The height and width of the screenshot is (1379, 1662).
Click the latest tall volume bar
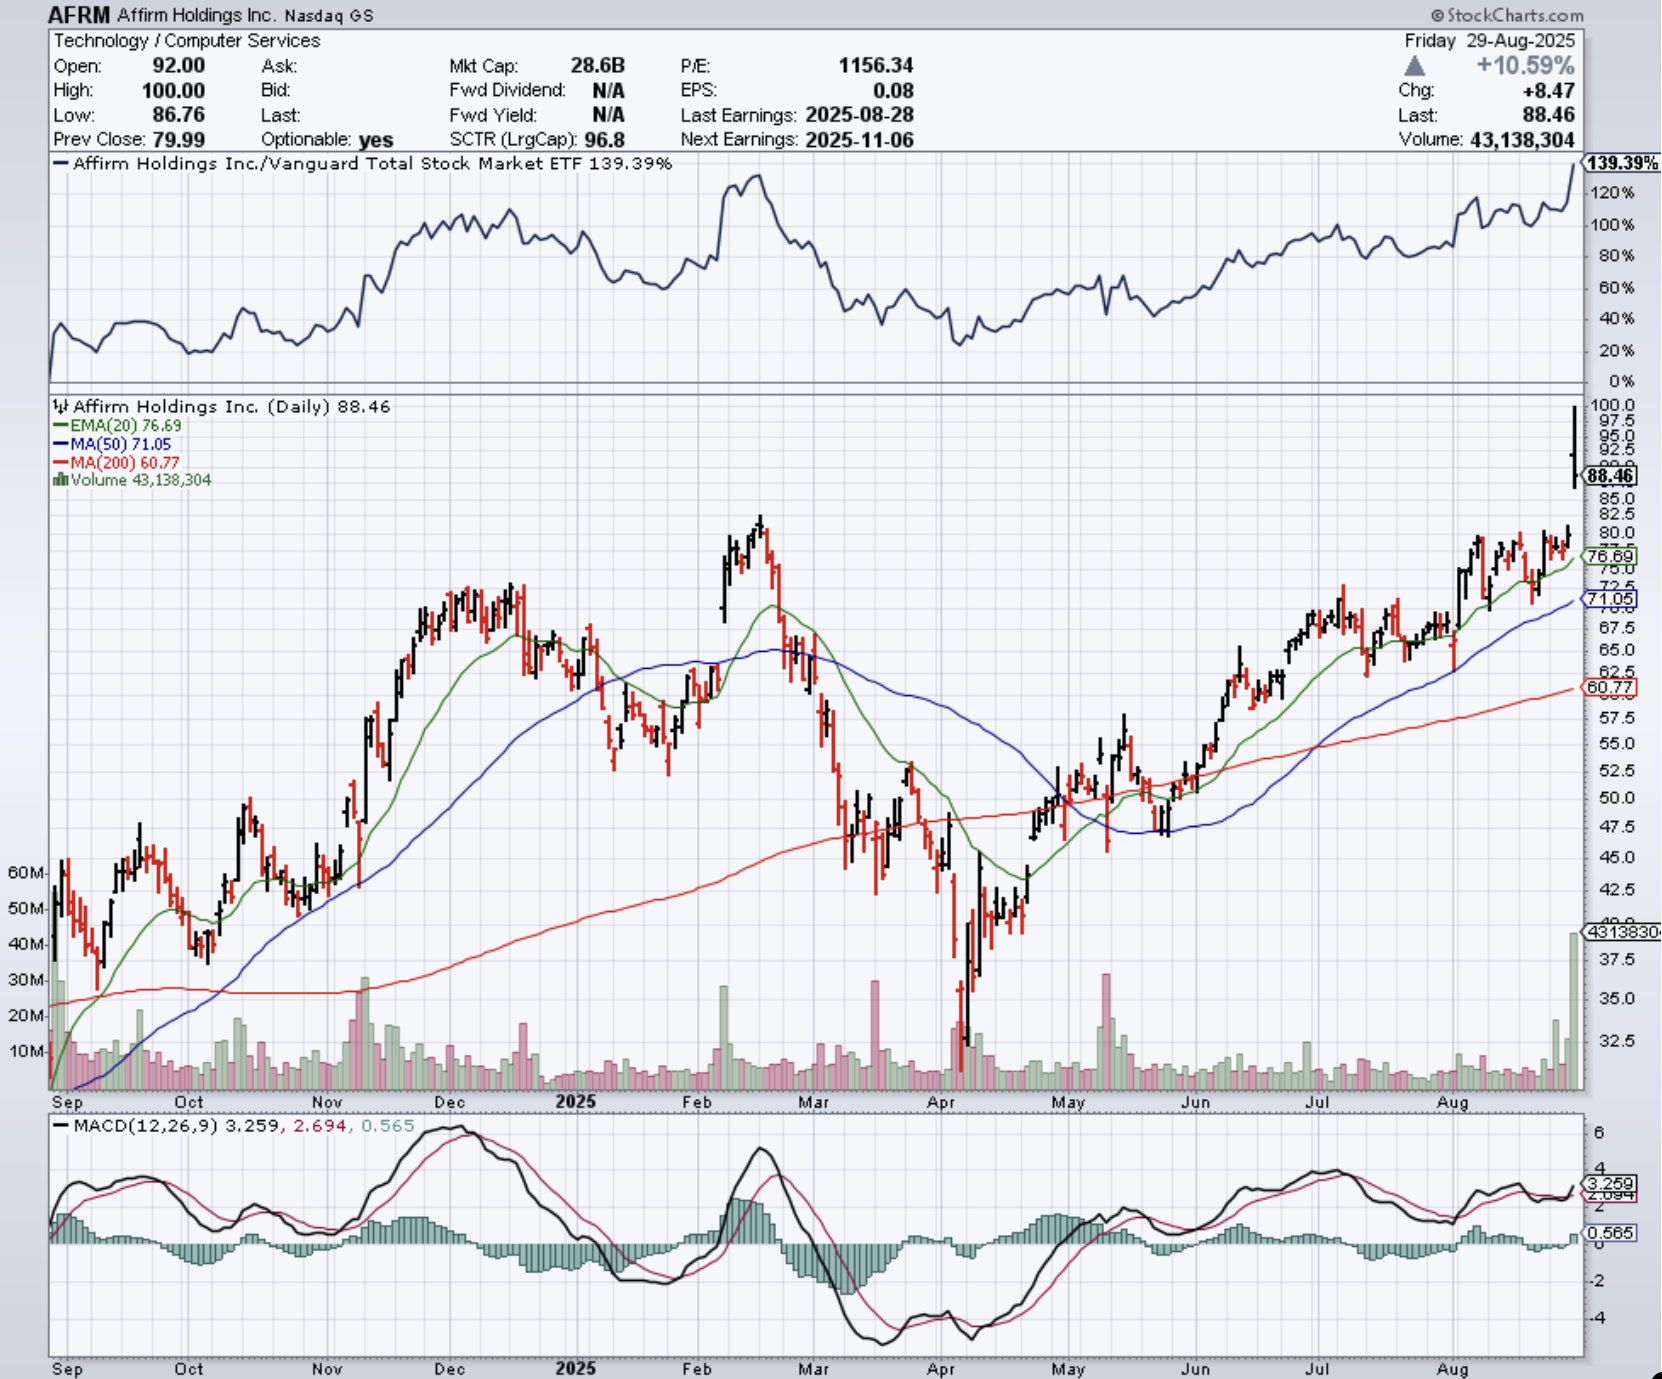coord(1575,1011)
